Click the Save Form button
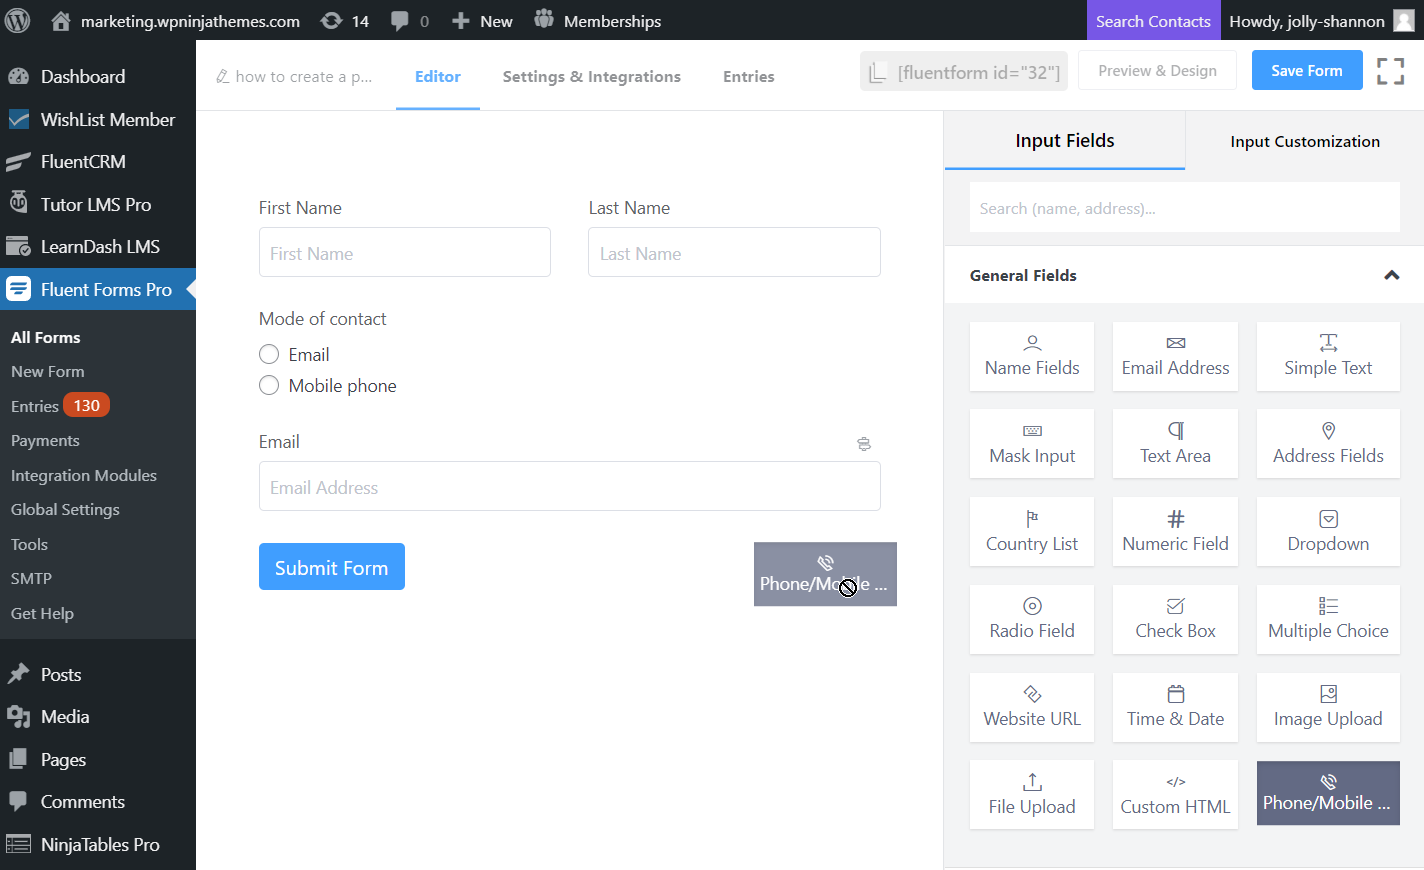 tap(1306, 70)
